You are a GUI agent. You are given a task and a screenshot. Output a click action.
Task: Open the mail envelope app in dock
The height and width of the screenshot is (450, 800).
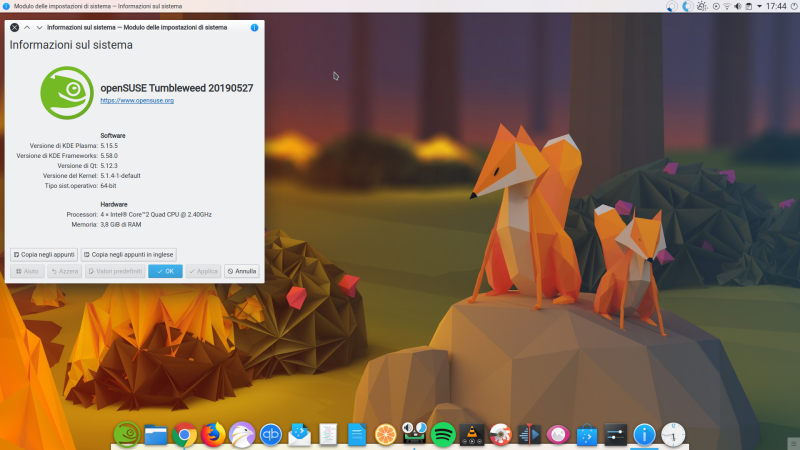pos(299,435)
